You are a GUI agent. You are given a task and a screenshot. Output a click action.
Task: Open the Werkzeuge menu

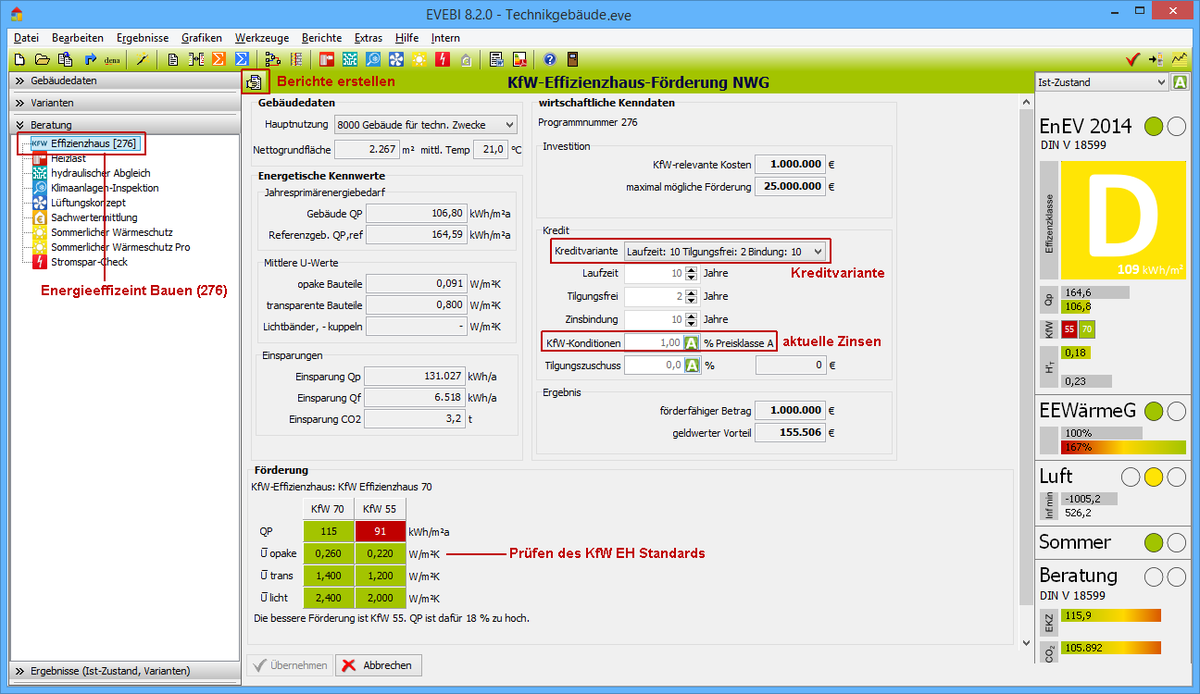pyautogui.click(x=261, y=37)
